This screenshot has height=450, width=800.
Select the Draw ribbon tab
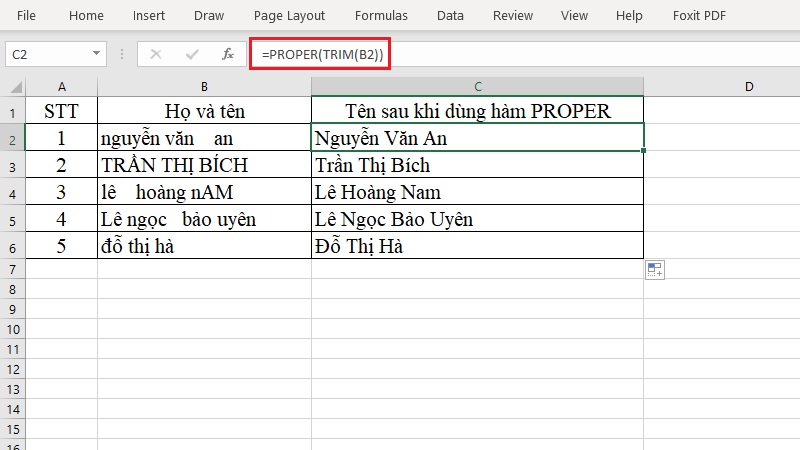(x=209, y=16)
